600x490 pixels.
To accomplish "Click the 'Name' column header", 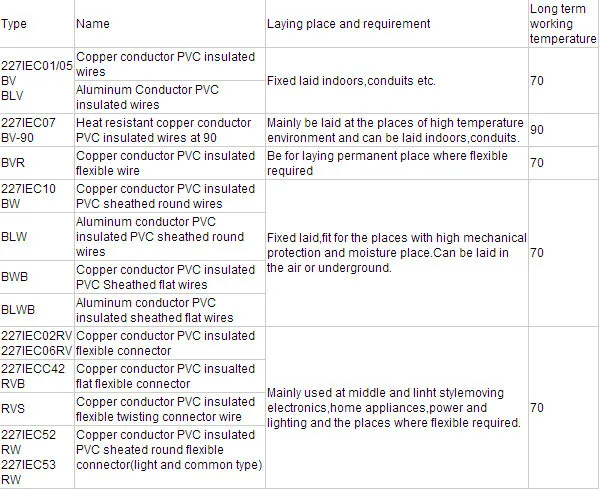I will tap(170, 24).
